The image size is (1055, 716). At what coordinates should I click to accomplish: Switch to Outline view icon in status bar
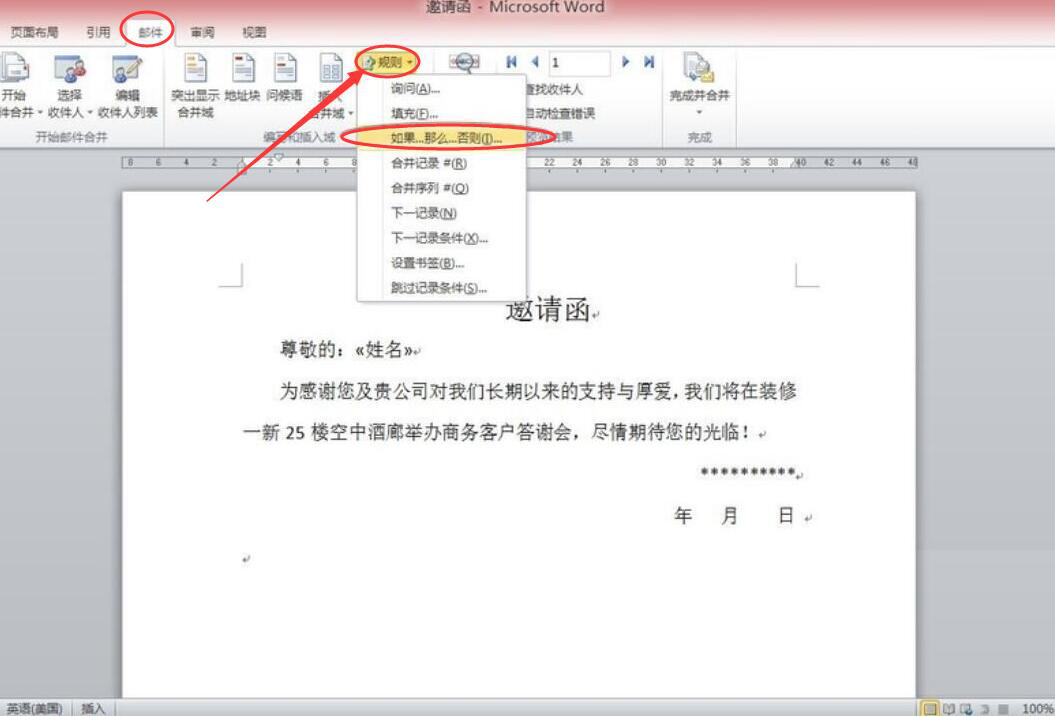pyautogui.click(x=984, y=709)
